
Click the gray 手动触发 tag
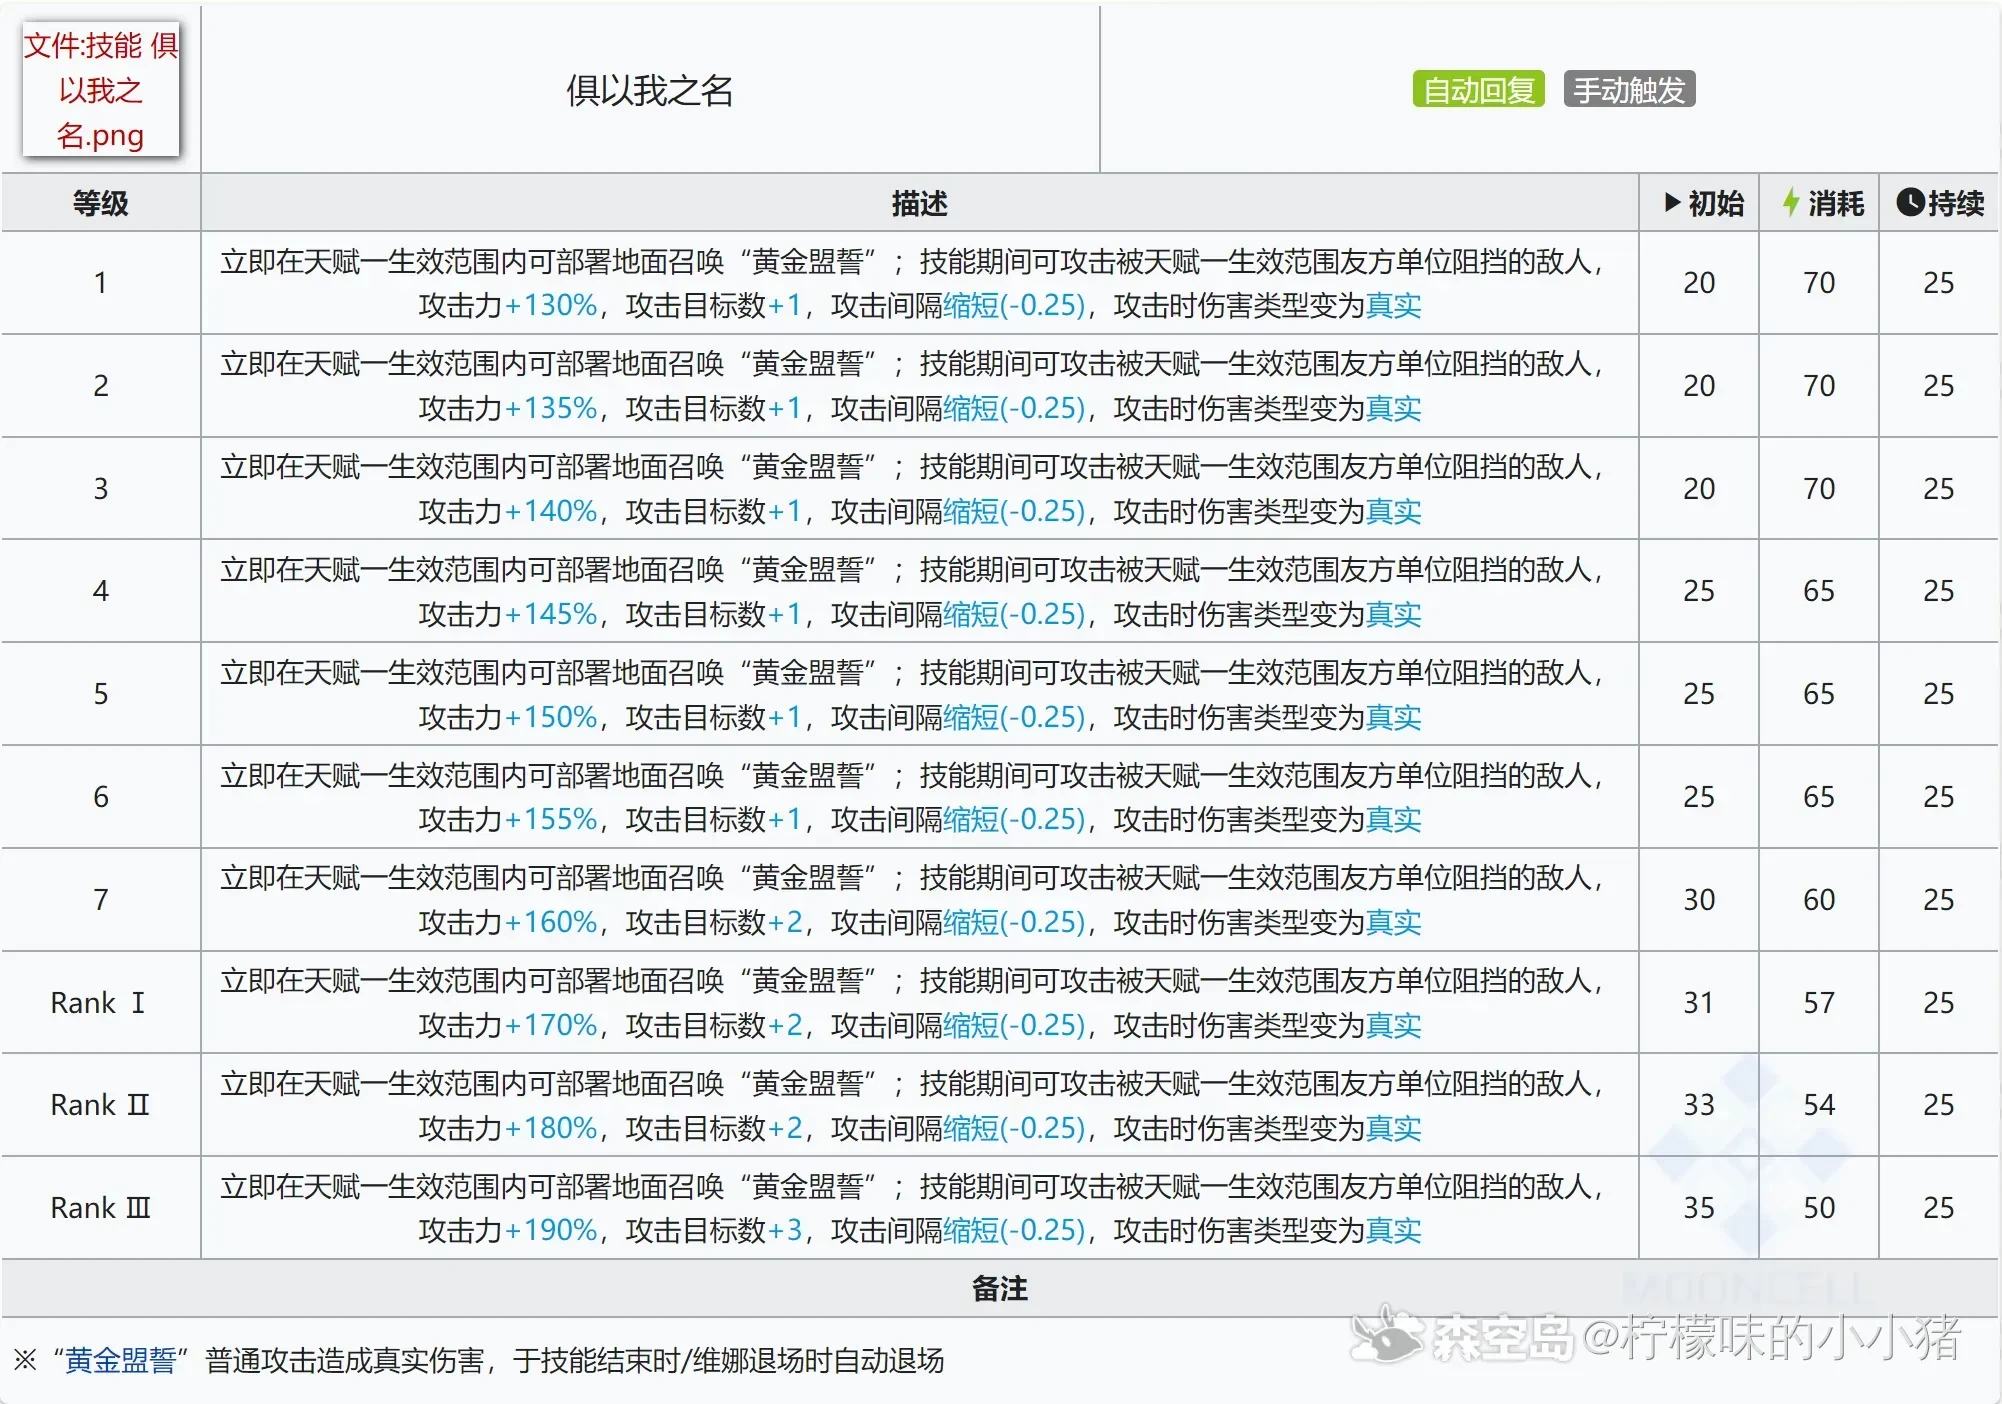pos(1629,90)
